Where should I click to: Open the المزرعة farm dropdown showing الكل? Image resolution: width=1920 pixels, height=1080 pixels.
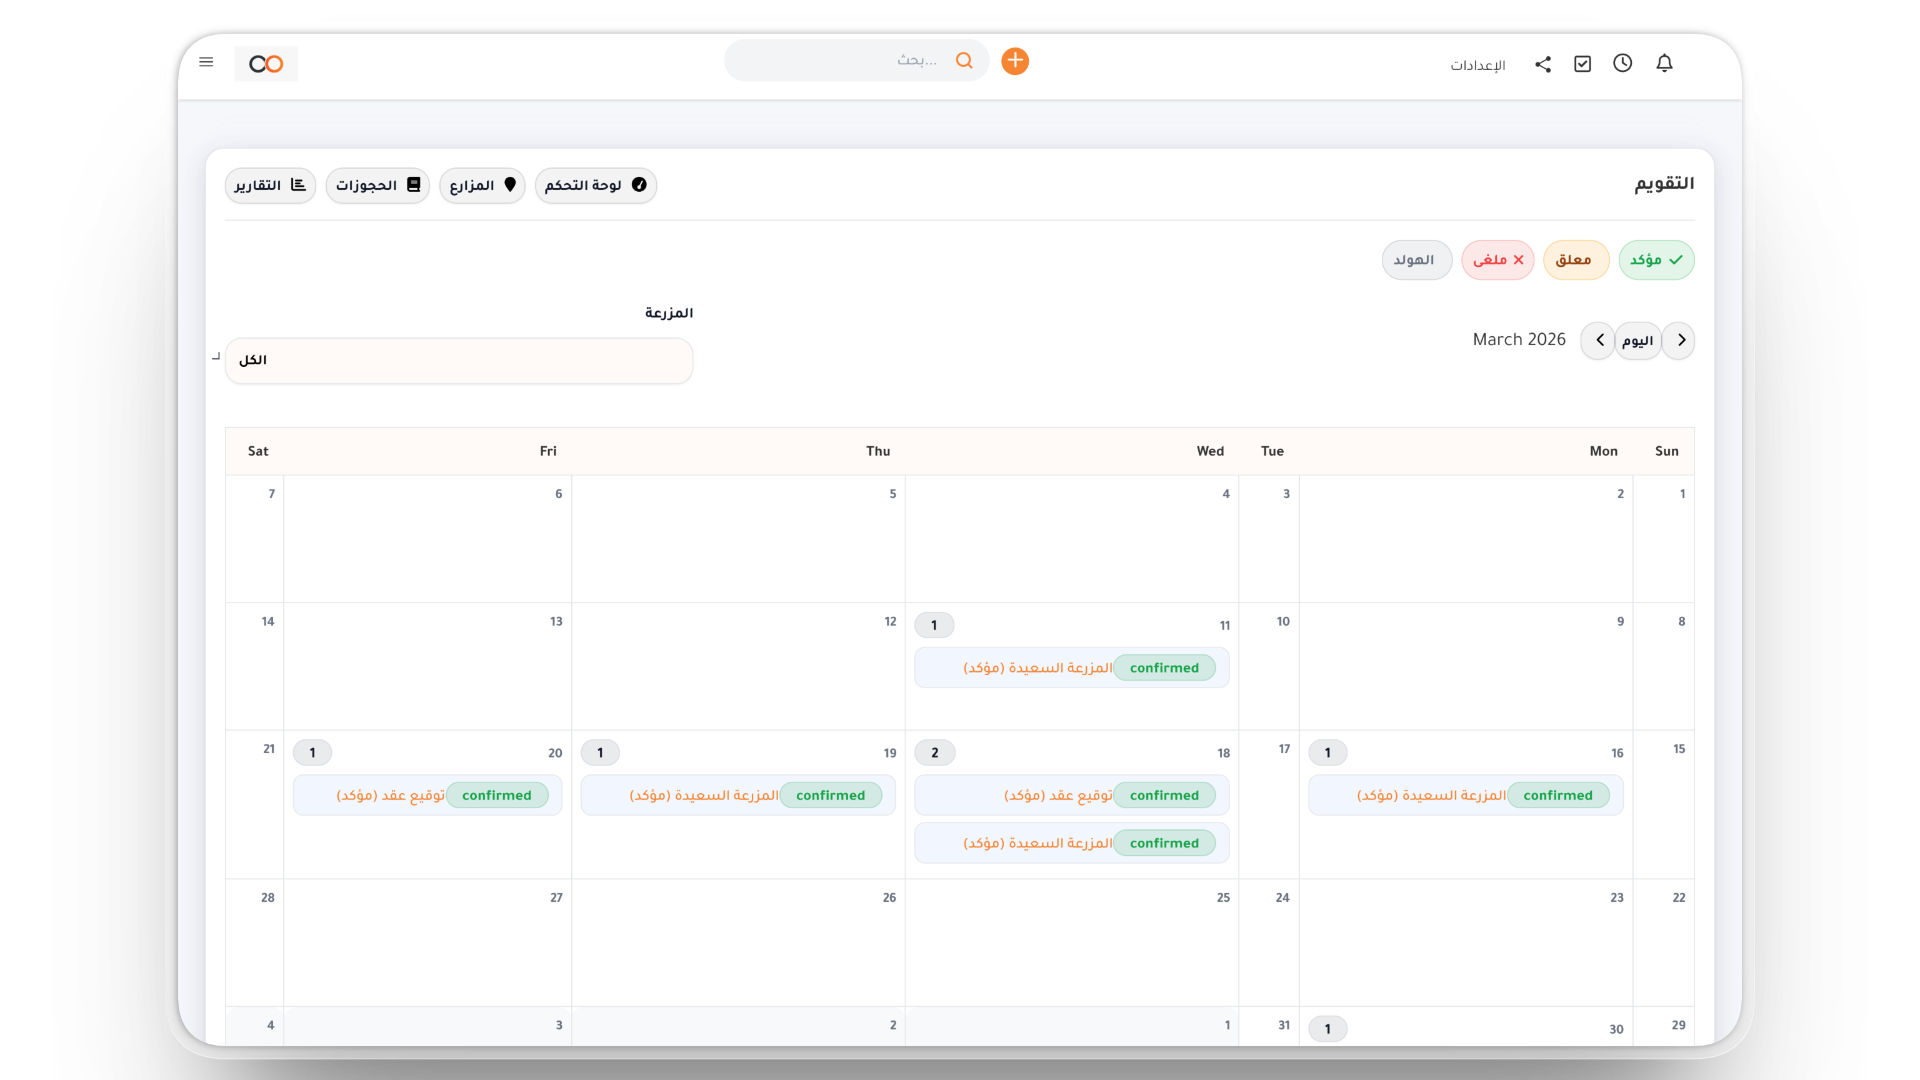tap(459, 361)
